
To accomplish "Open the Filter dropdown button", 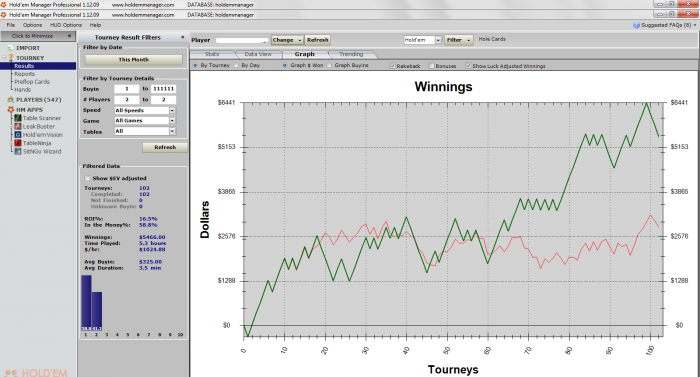I will coord(458,40).
